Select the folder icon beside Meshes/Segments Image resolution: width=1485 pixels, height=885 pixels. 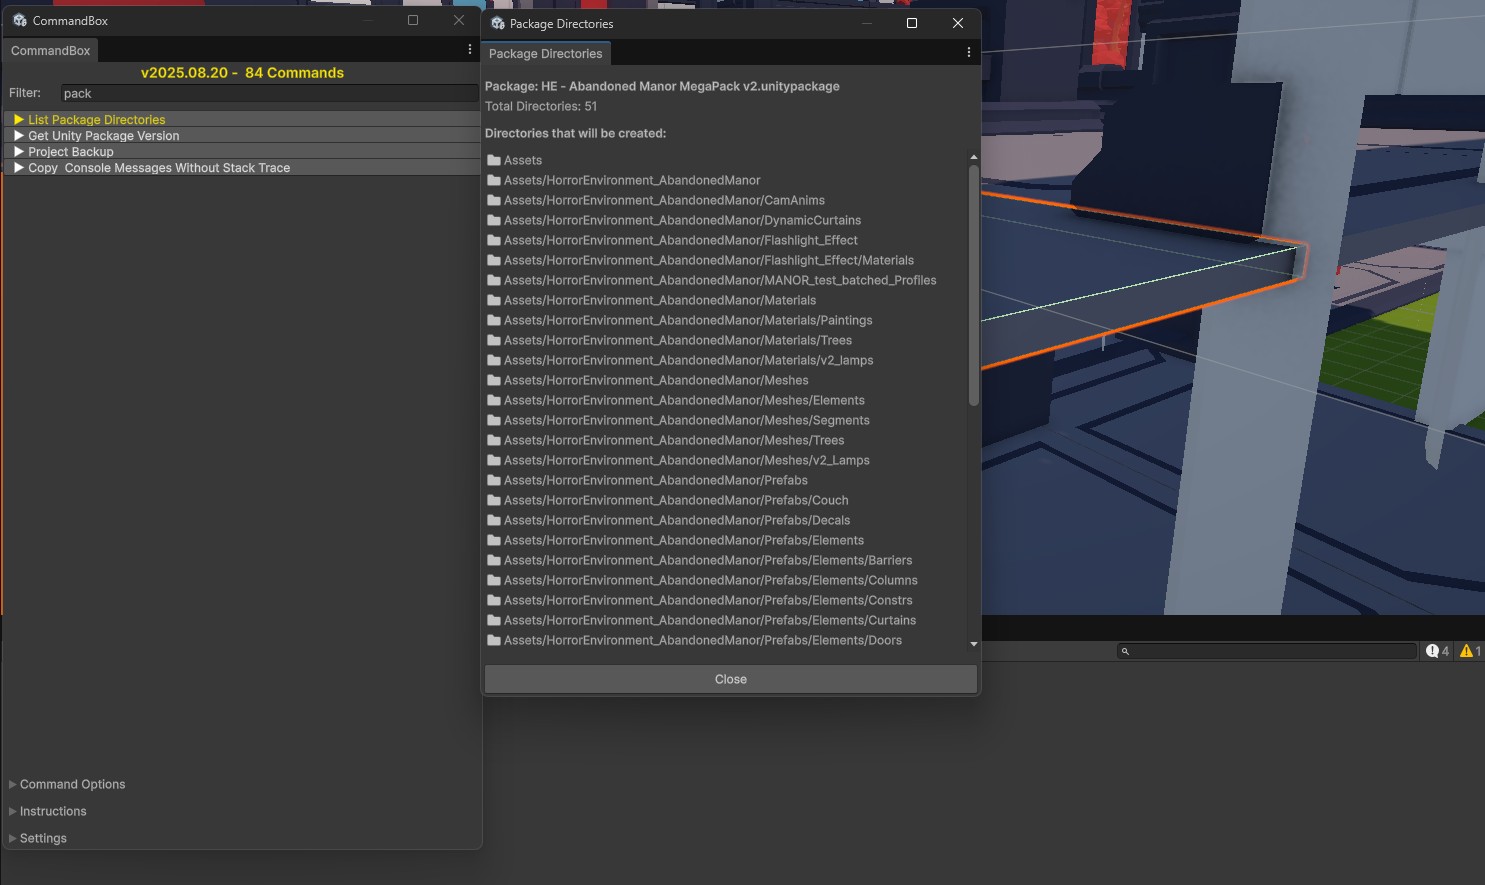click(493, 420)
